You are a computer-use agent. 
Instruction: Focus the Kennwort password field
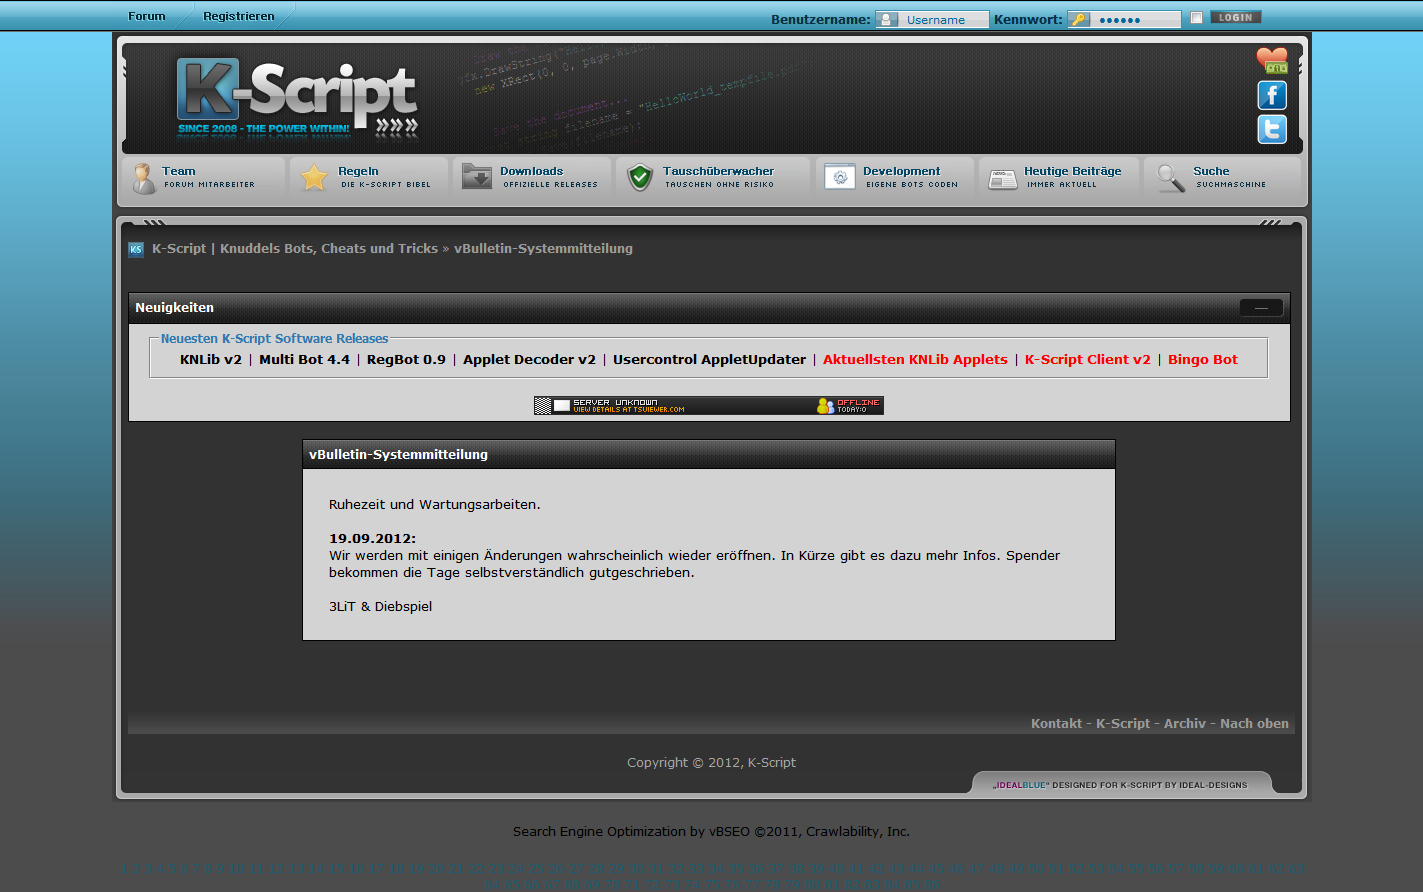(x=1135, y=20)
